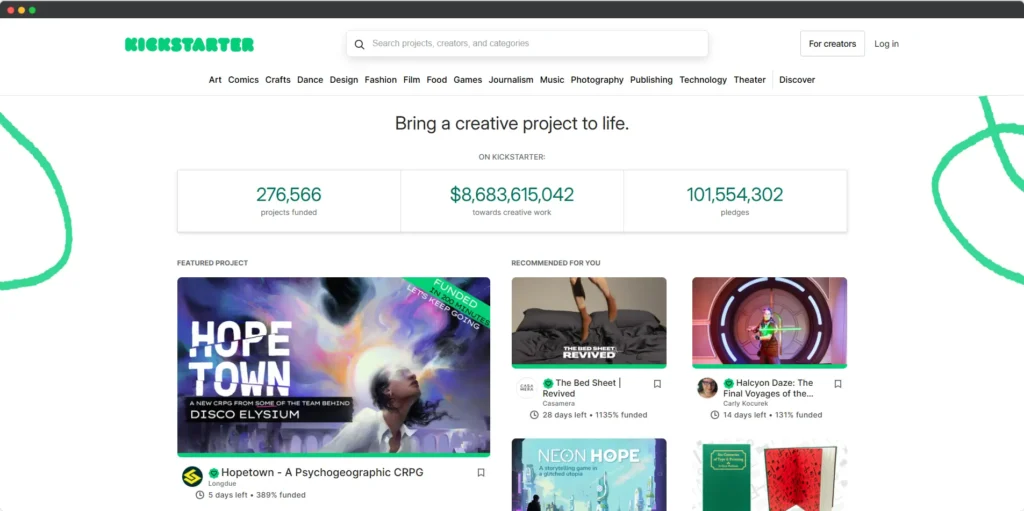Open the Art category
The height and width of the screenshot is (511, 1024).
pos(215,80)
